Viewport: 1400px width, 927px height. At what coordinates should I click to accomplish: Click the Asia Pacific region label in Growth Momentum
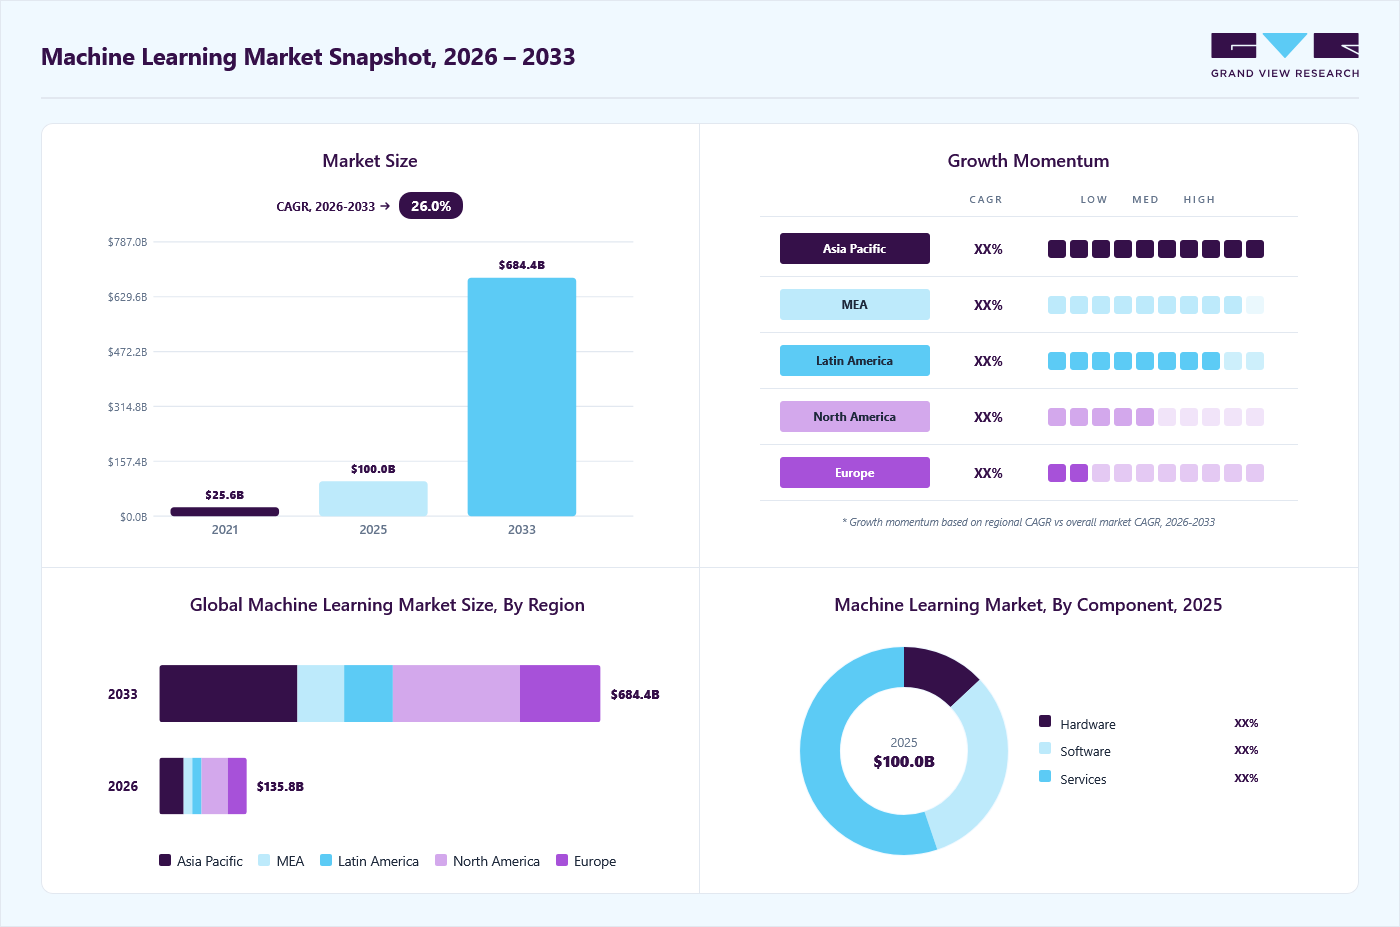click(x=855, y=249)
